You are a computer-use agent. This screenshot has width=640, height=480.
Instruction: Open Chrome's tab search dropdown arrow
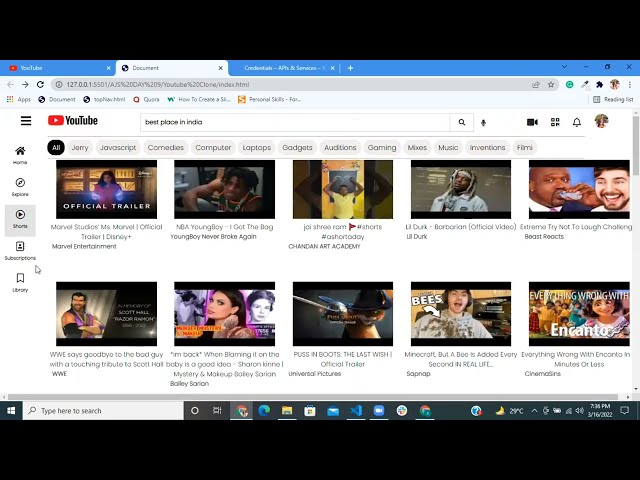(564, 67)
